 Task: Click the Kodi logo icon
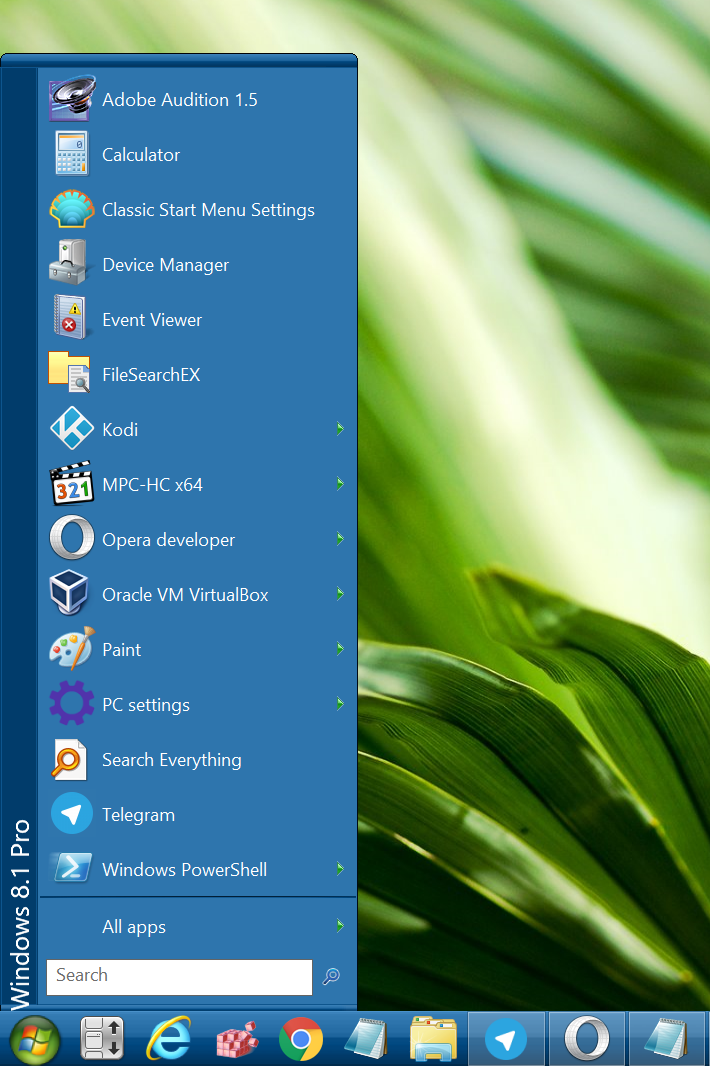72,429
